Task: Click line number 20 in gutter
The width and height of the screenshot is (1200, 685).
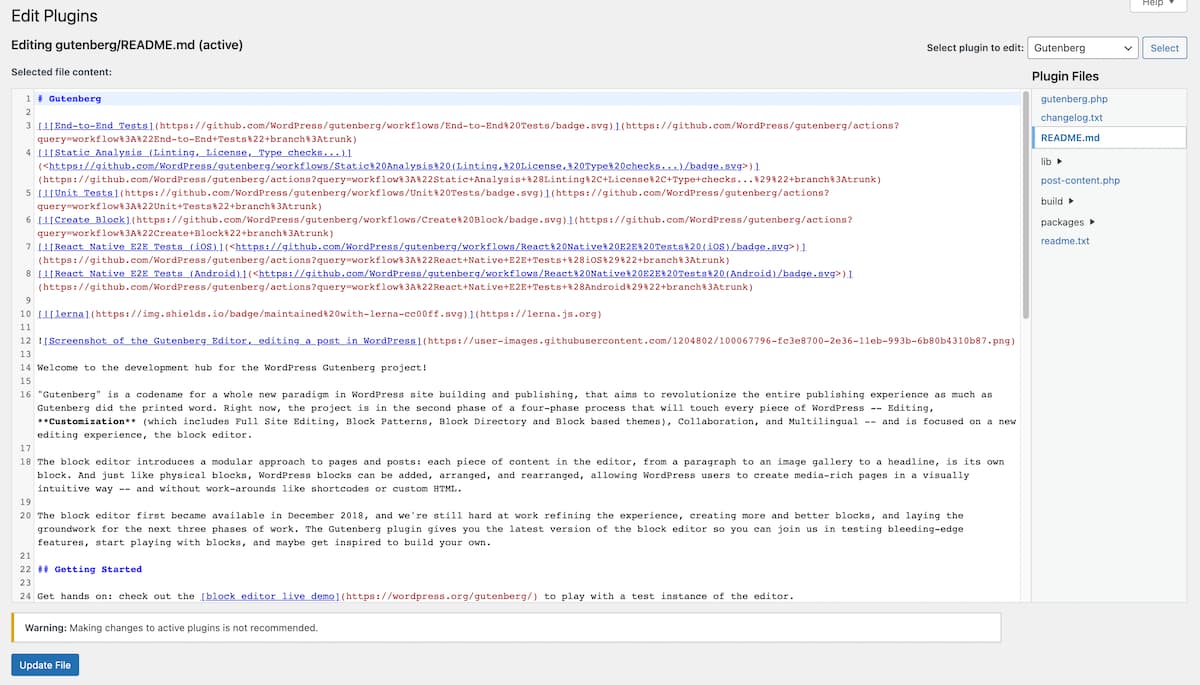Action: [x=26, y=515]
